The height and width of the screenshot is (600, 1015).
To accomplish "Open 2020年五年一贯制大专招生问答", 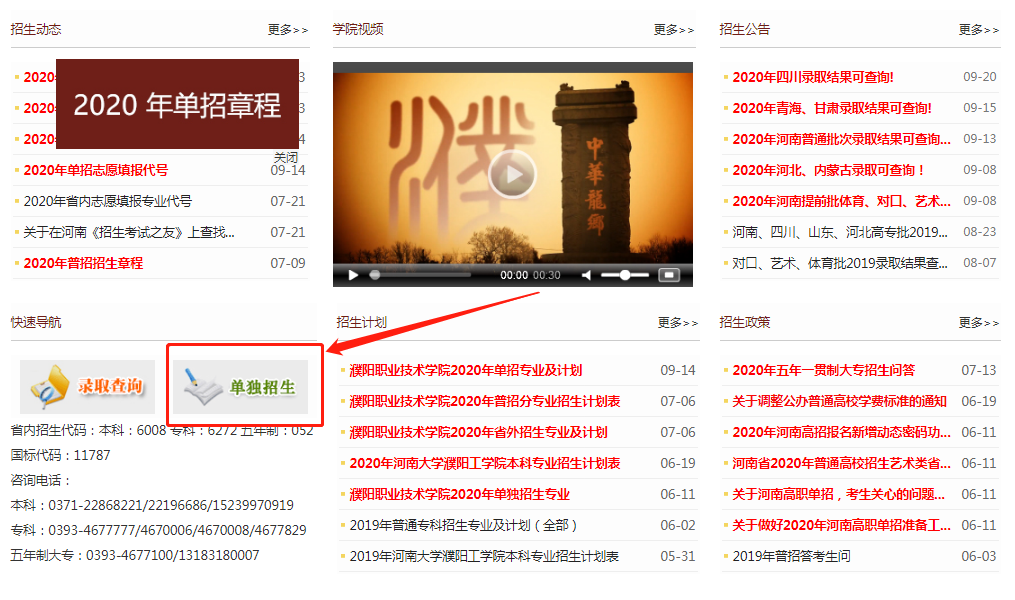I will pos(823,370).
